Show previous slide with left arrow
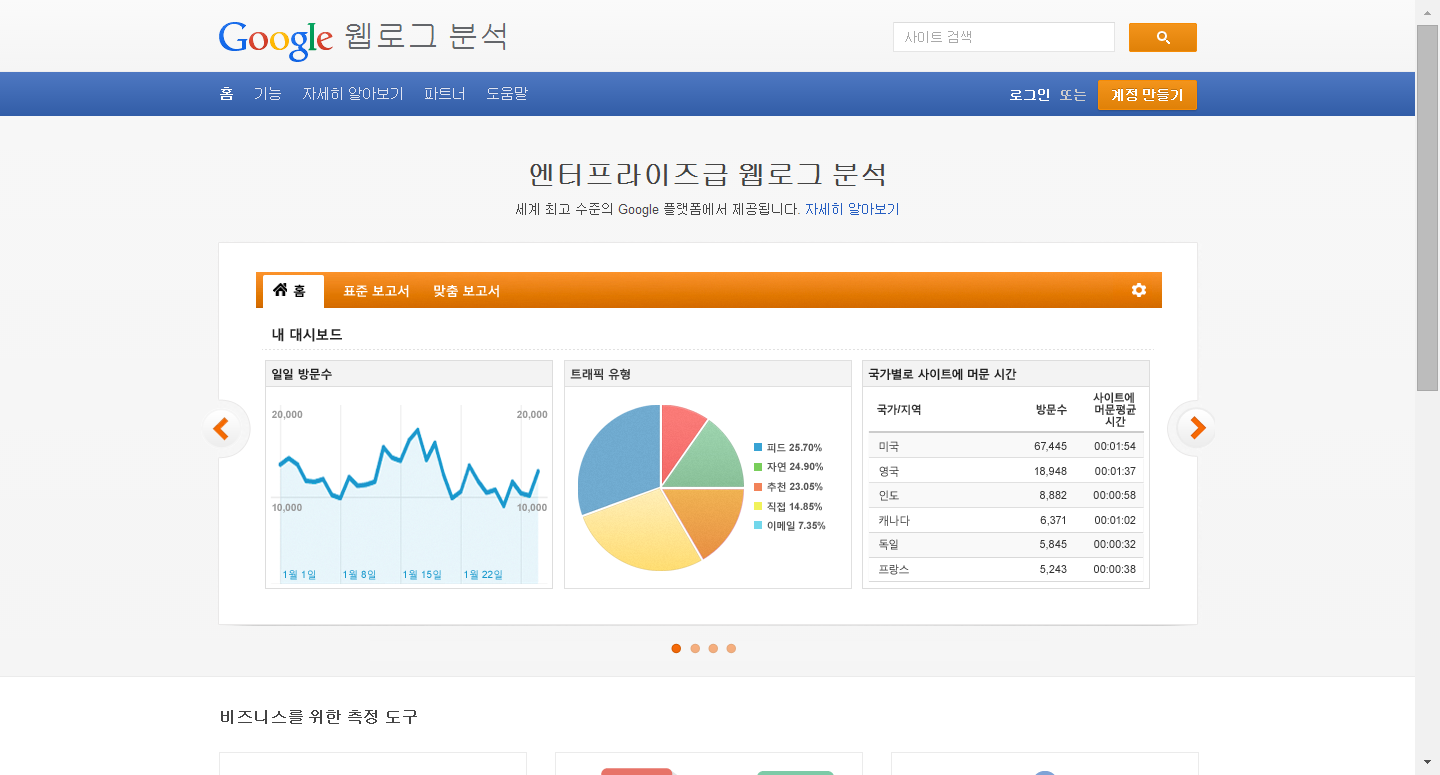The width and height of the screenshot is (1440, 775). pyautogui.click(x=221, y=429)
